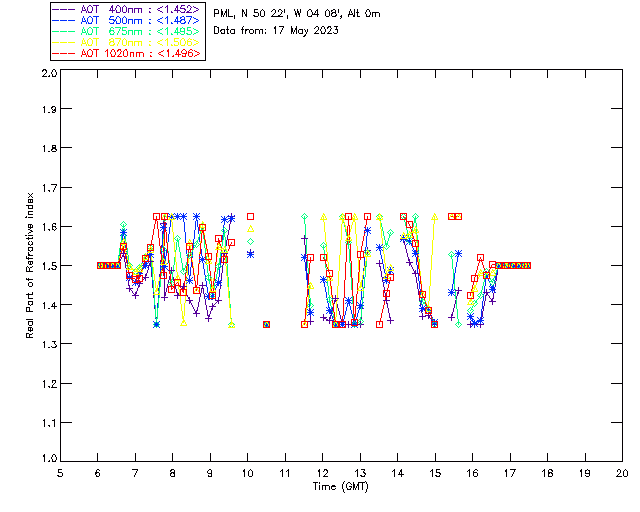640x512 pixels.
Task: Click the isolated blue asterisk marker at 10h
Action: pos(251,254)
